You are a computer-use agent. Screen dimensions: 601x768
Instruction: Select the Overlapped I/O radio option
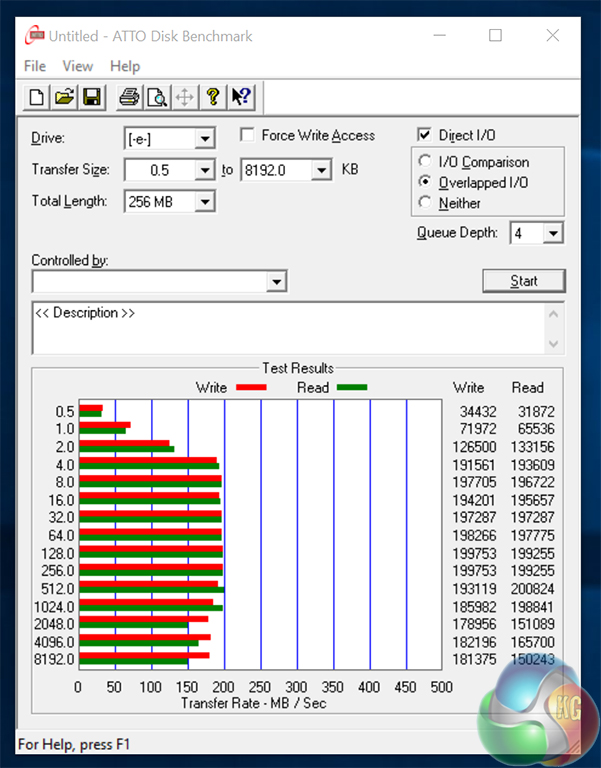[425, 182]
